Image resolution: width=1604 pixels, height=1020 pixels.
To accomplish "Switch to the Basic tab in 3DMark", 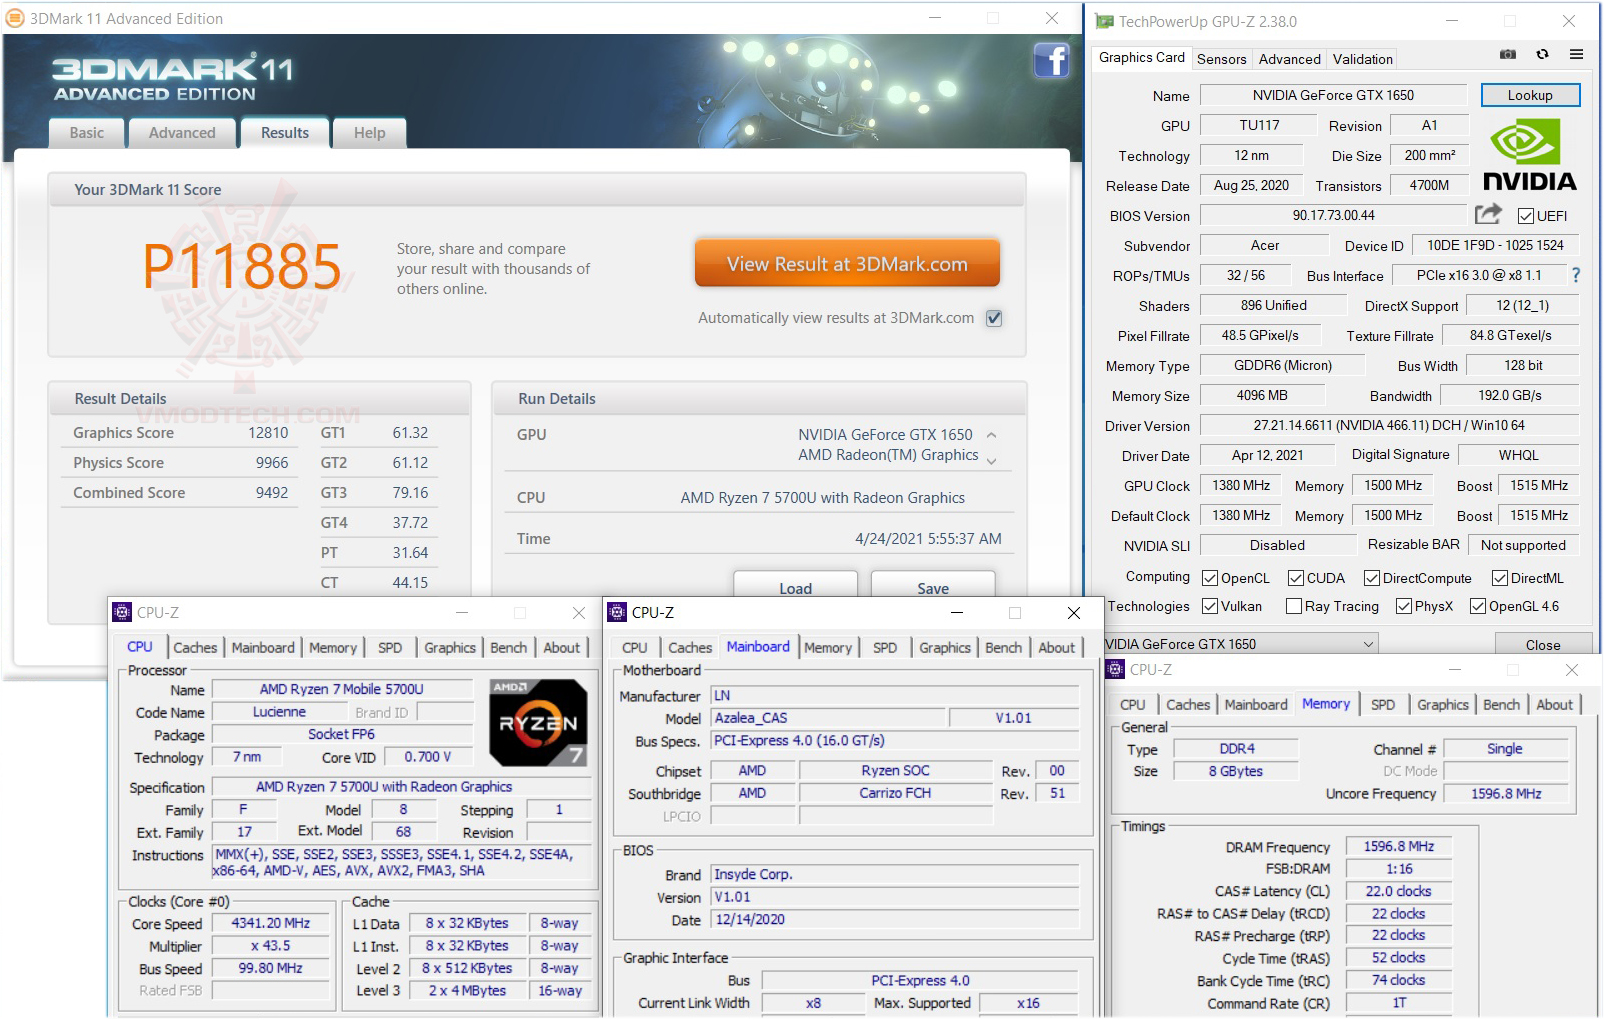I will coord(87,133).
